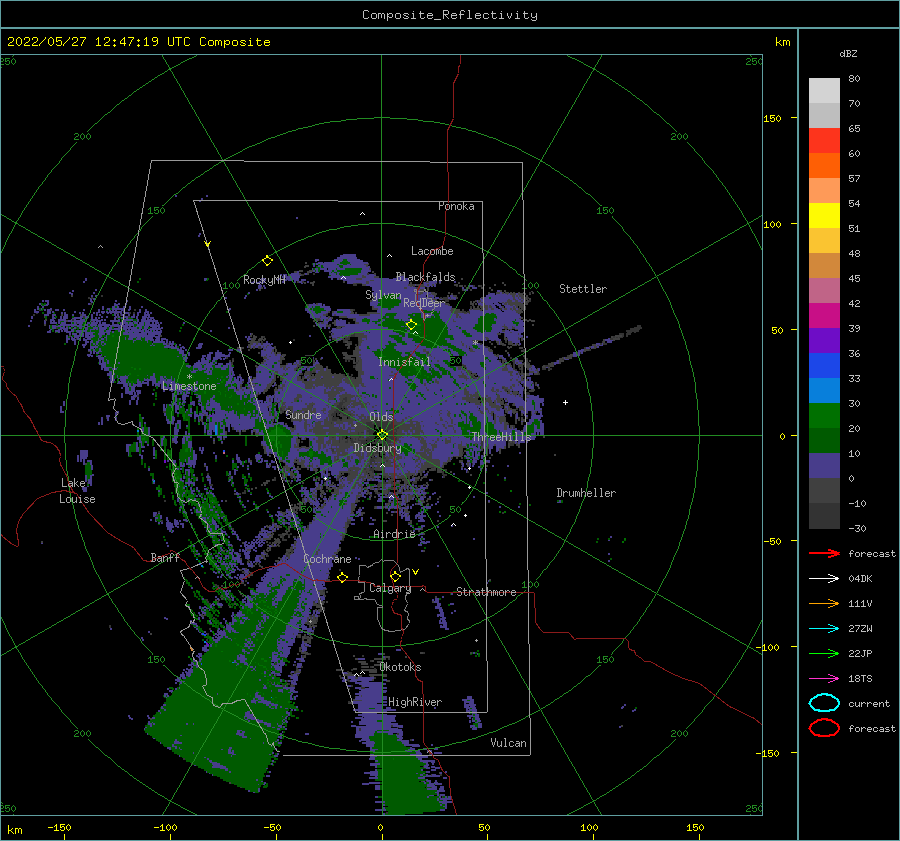Click the green 22JP arrow in legend
The height and width of the screenshot is (841, 900).
824,653
